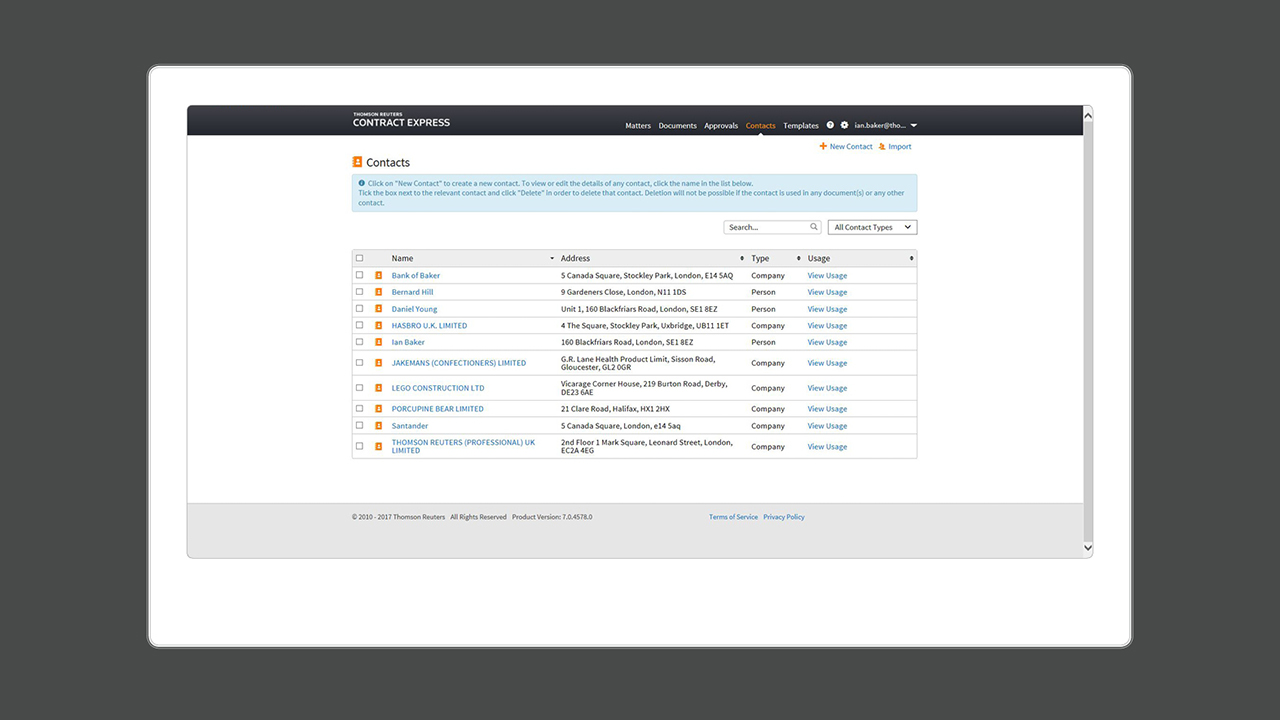
Task: Click the contact icon beside Daniel Young
Action: [379, 309]
